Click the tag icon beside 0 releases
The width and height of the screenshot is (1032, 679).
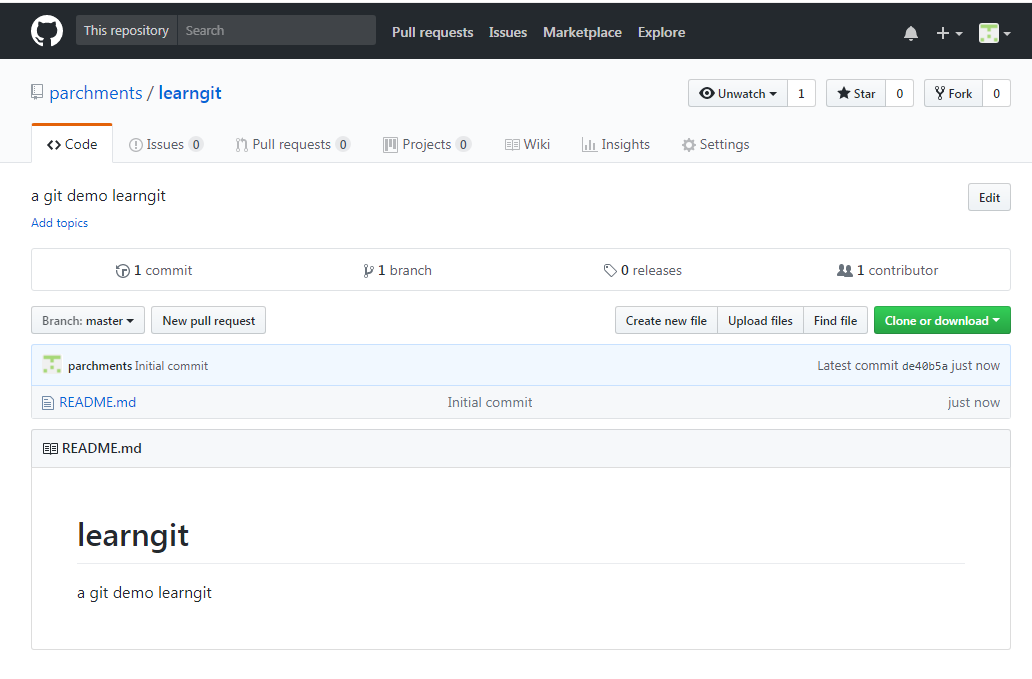coord(610,270)
